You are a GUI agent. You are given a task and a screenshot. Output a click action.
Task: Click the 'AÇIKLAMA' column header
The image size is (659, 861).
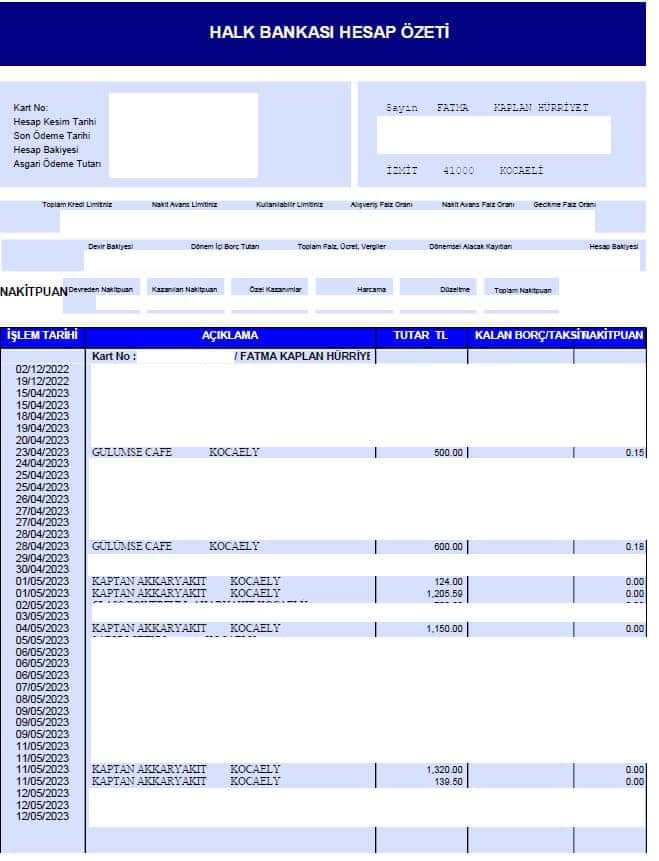point(230,336)
